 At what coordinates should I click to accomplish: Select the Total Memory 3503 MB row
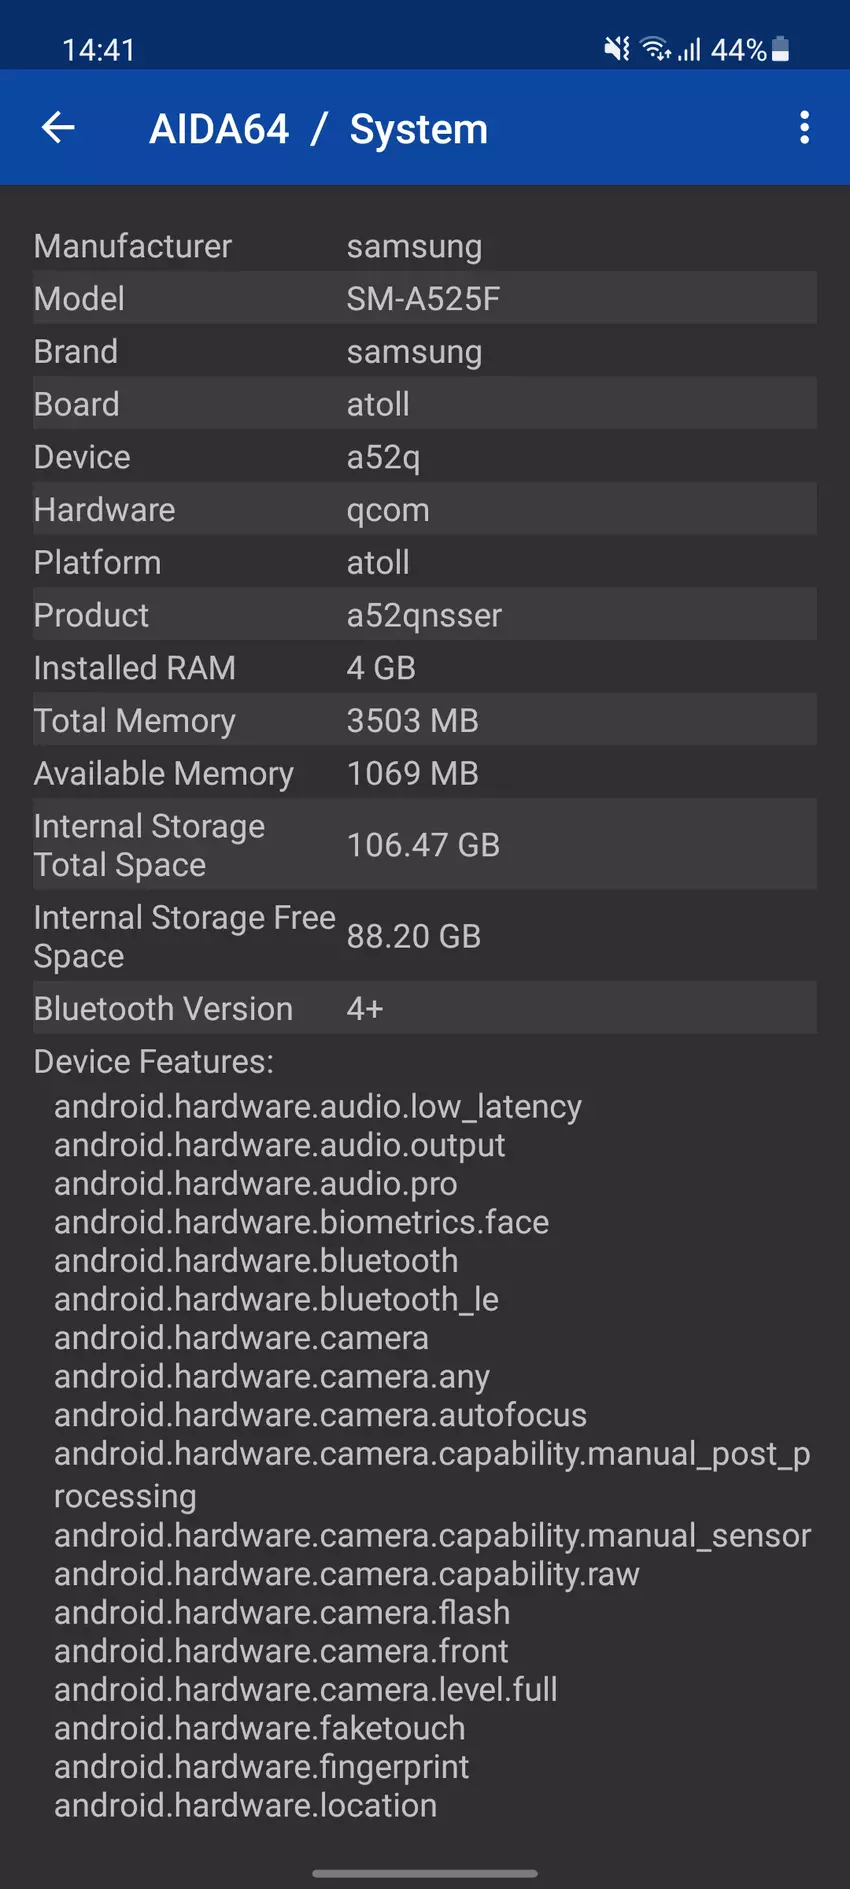click(424, 721)
